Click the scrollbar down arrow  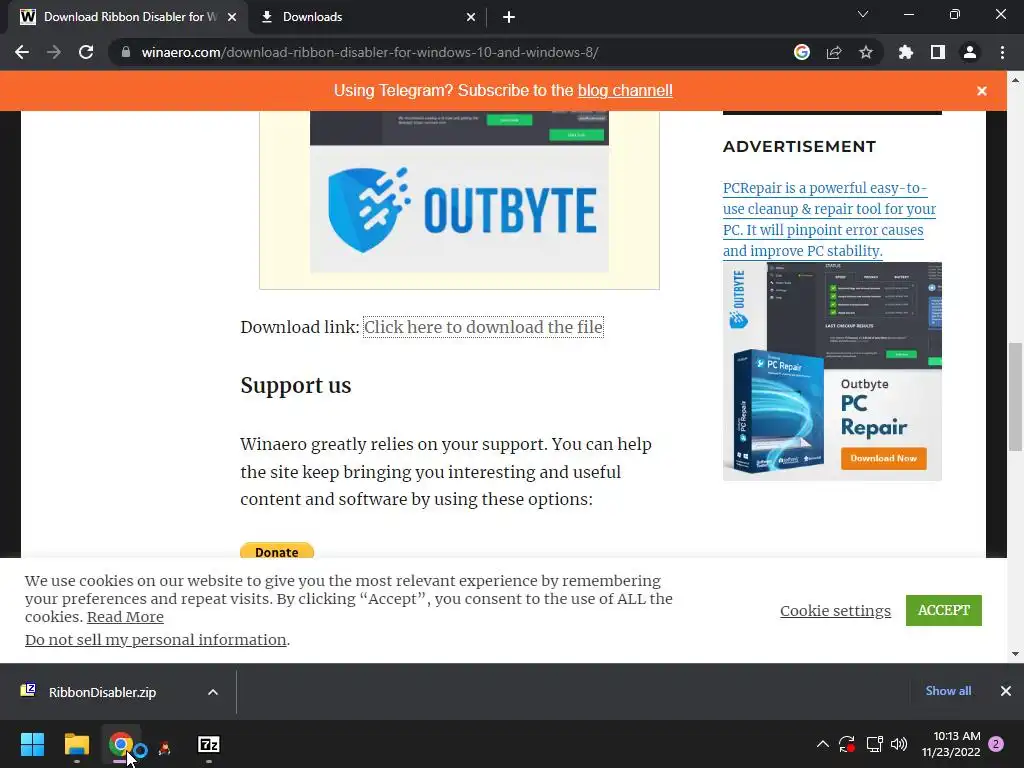coord(1015,653)
